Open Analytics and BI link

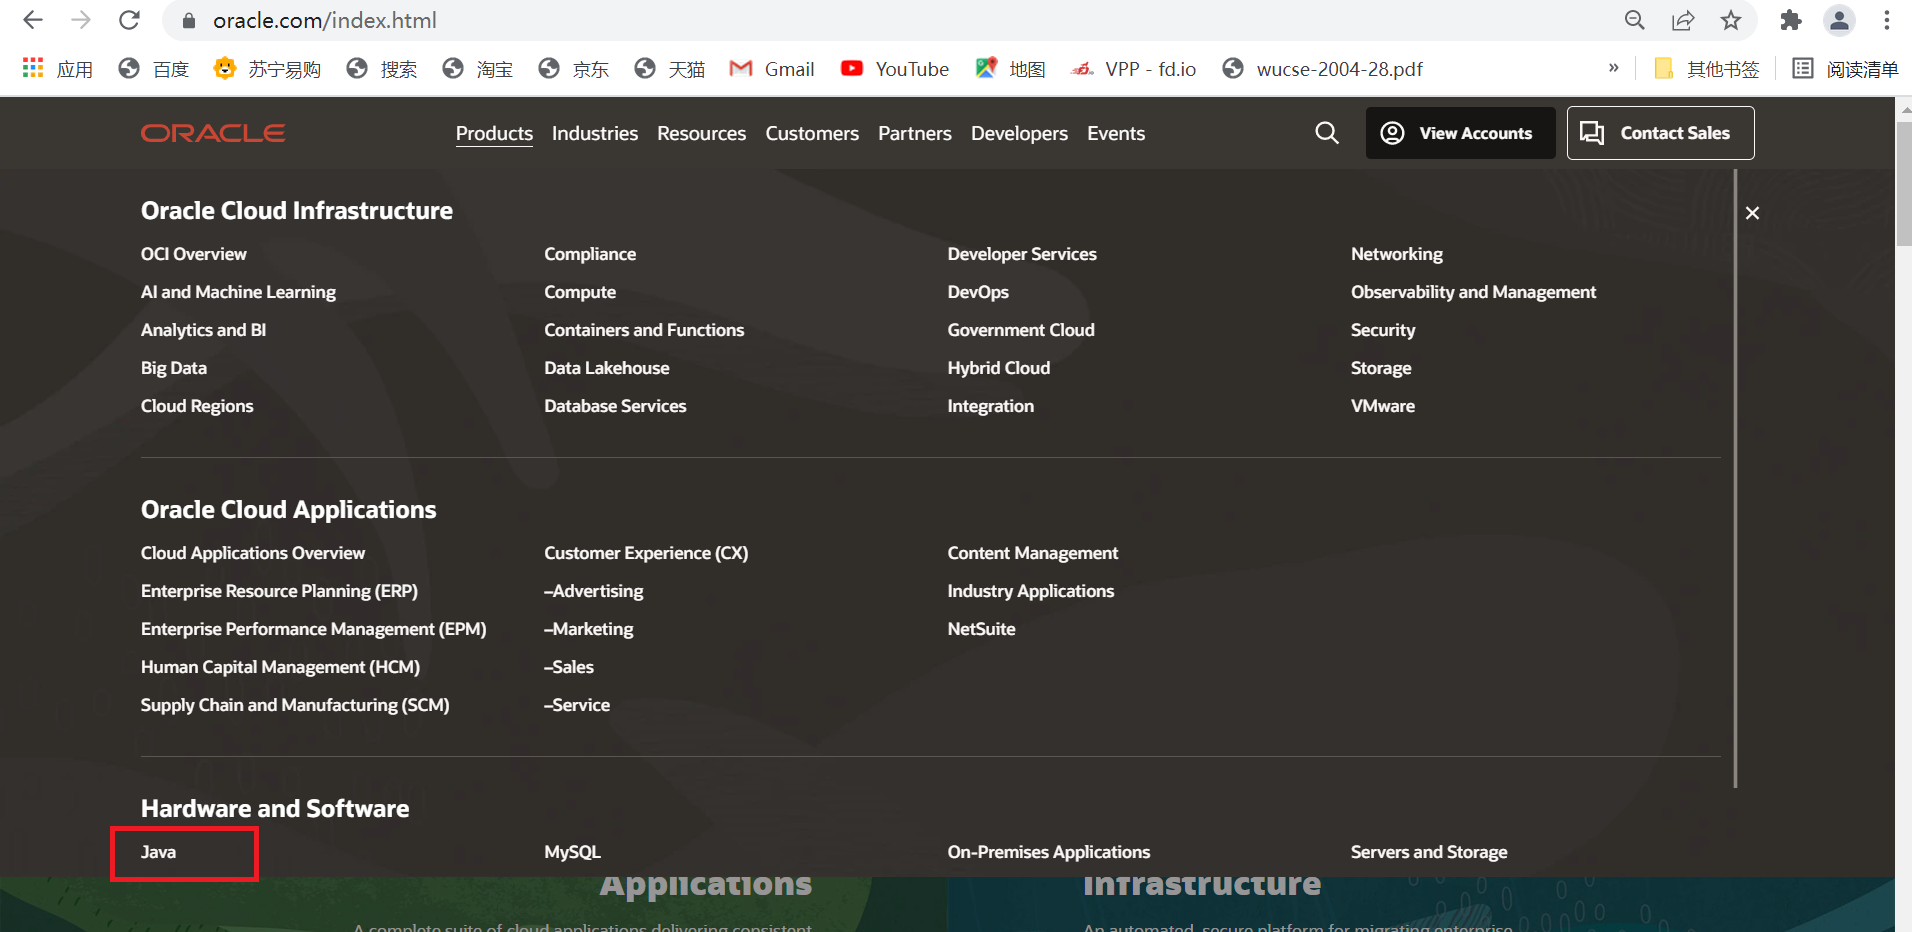203,330
